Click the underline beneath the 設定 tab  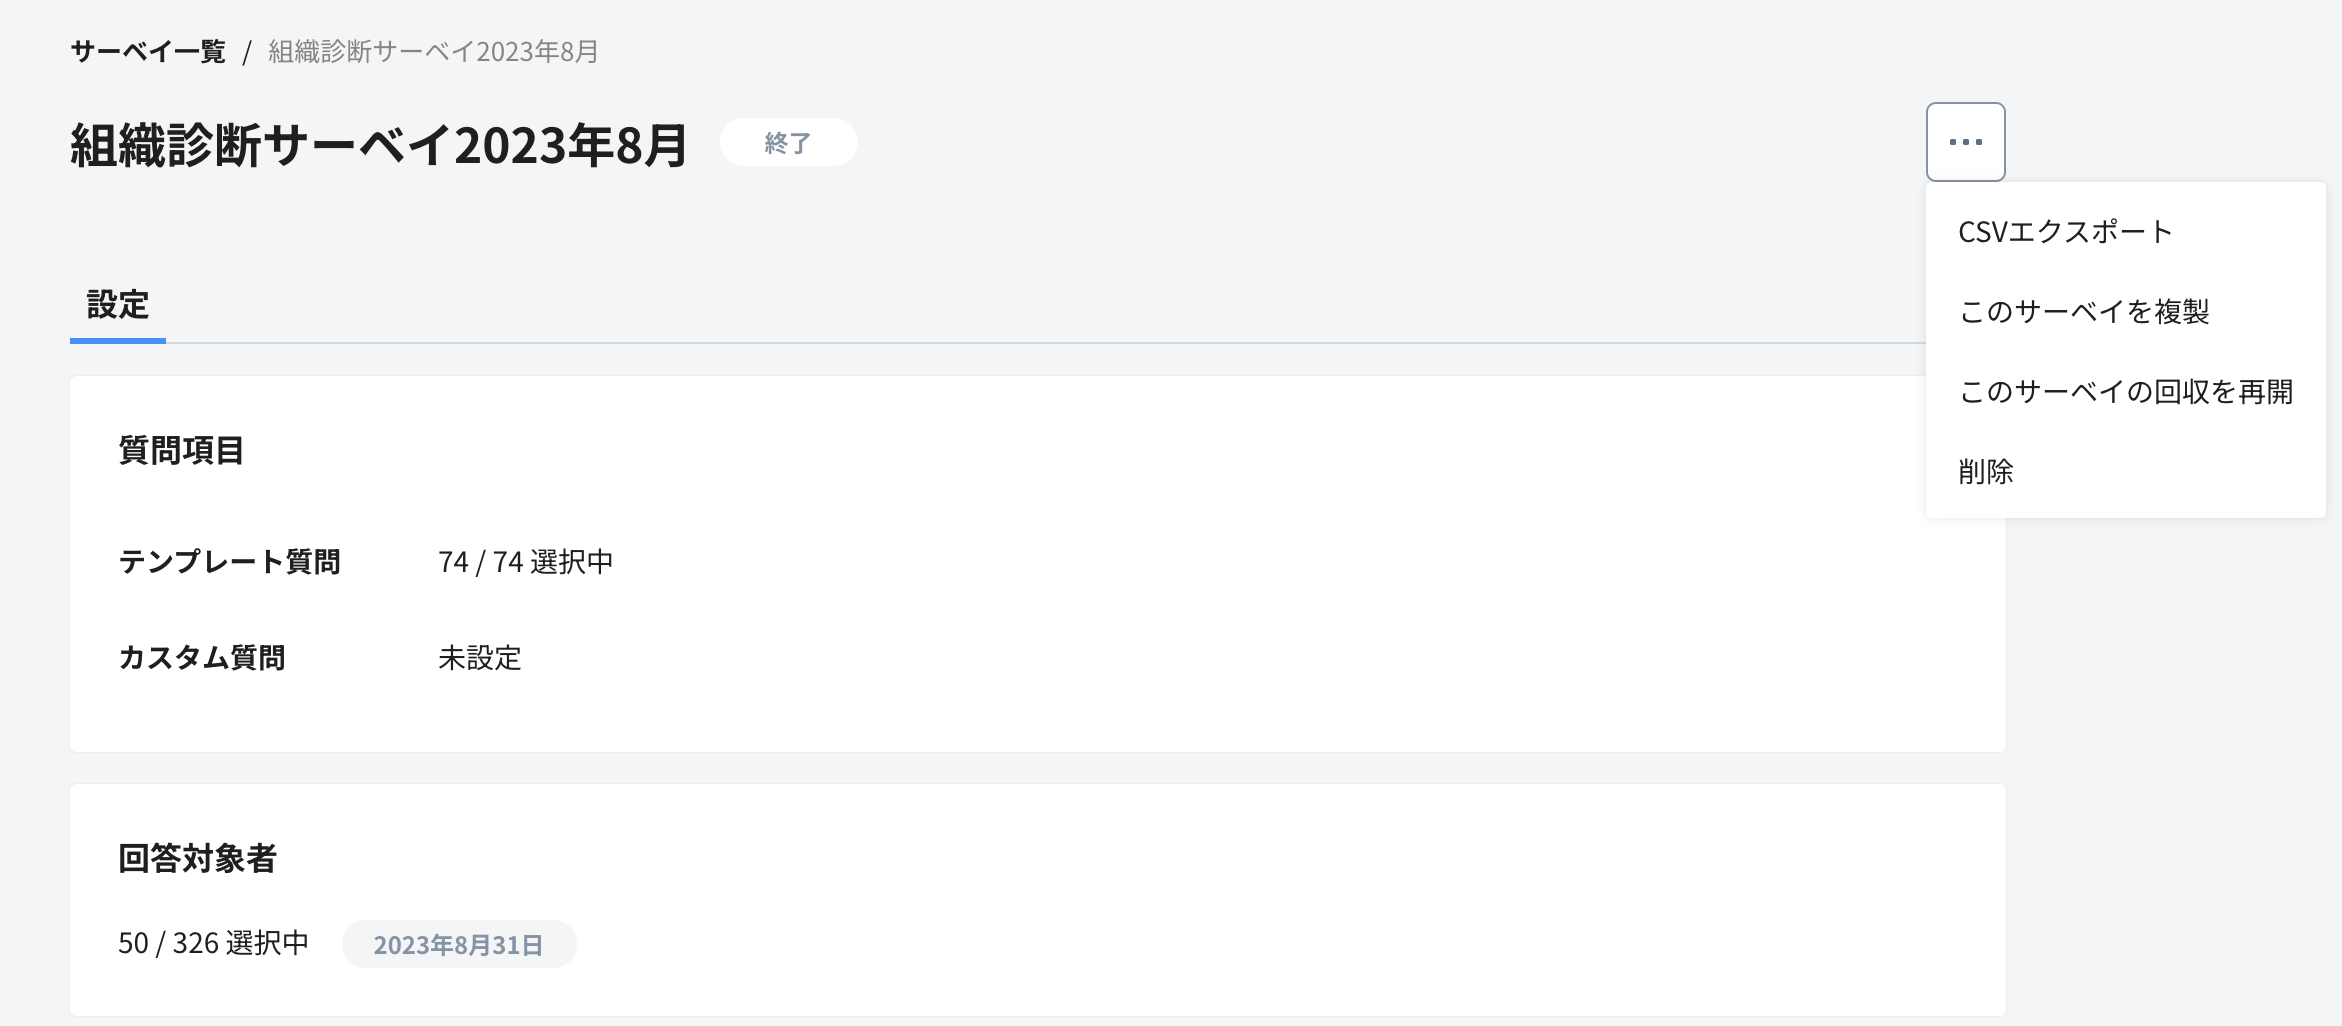(118, 341)
